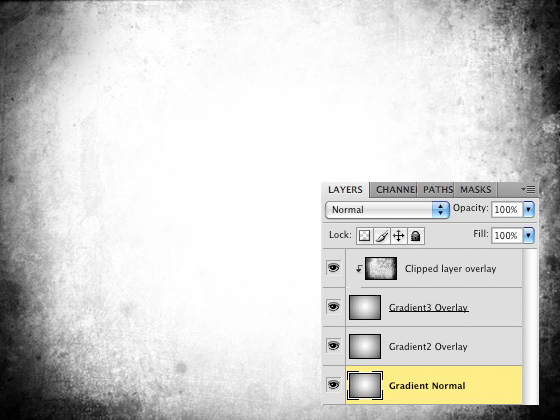Click the lock transparent pixels icon
The height and width of the screenshot is (420, 560).
pyautogui.click(x=364, y=236)
